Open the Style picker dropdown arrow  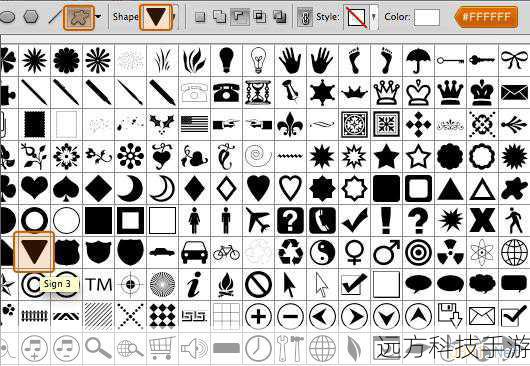tap(374, 16)
